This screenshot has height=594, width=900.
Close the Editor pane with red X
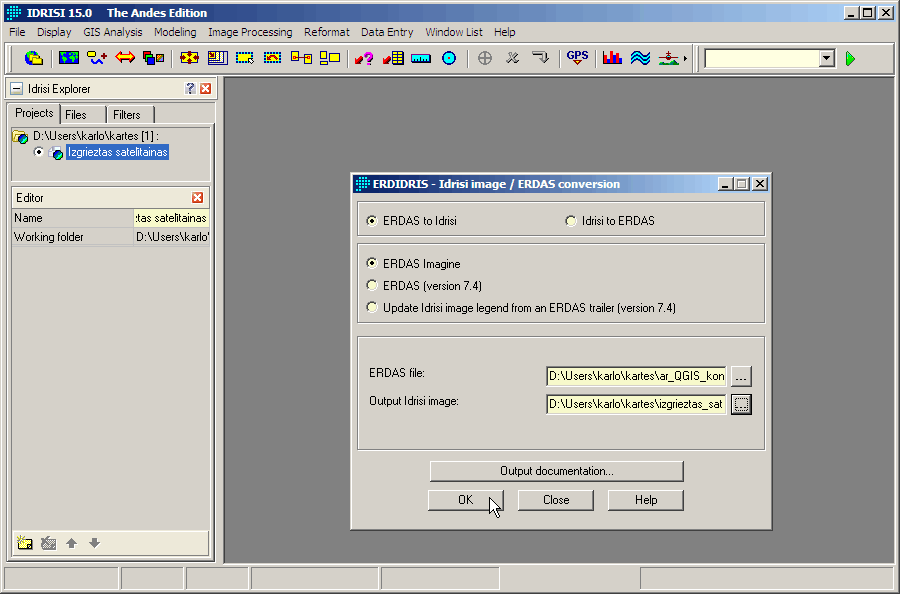[x=197, y=197]
